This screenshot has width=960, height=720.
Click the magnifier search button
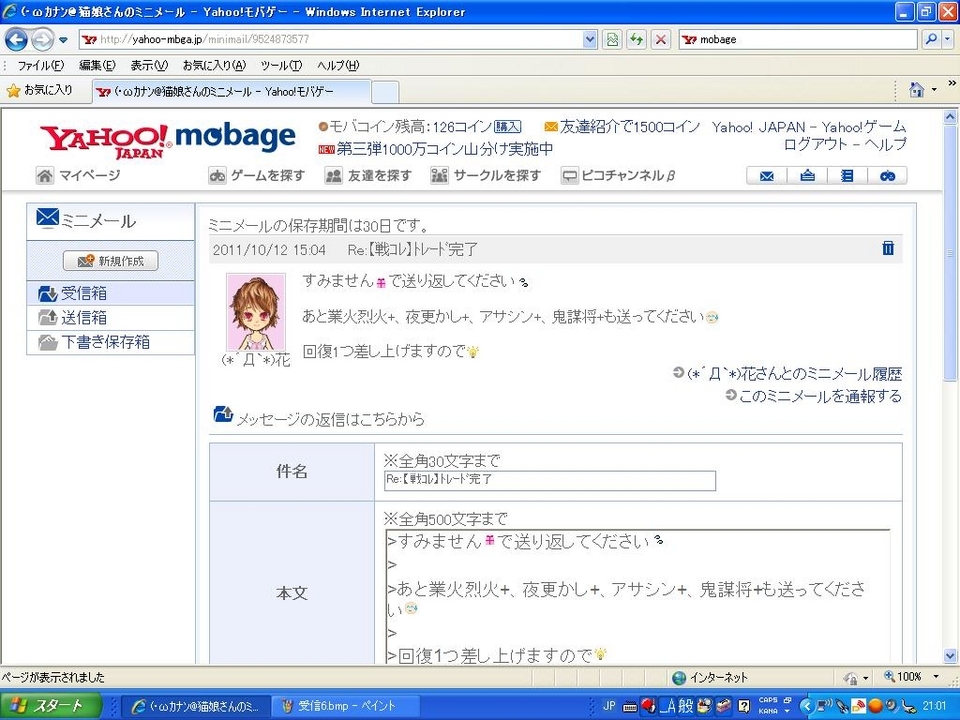point(931,40)
